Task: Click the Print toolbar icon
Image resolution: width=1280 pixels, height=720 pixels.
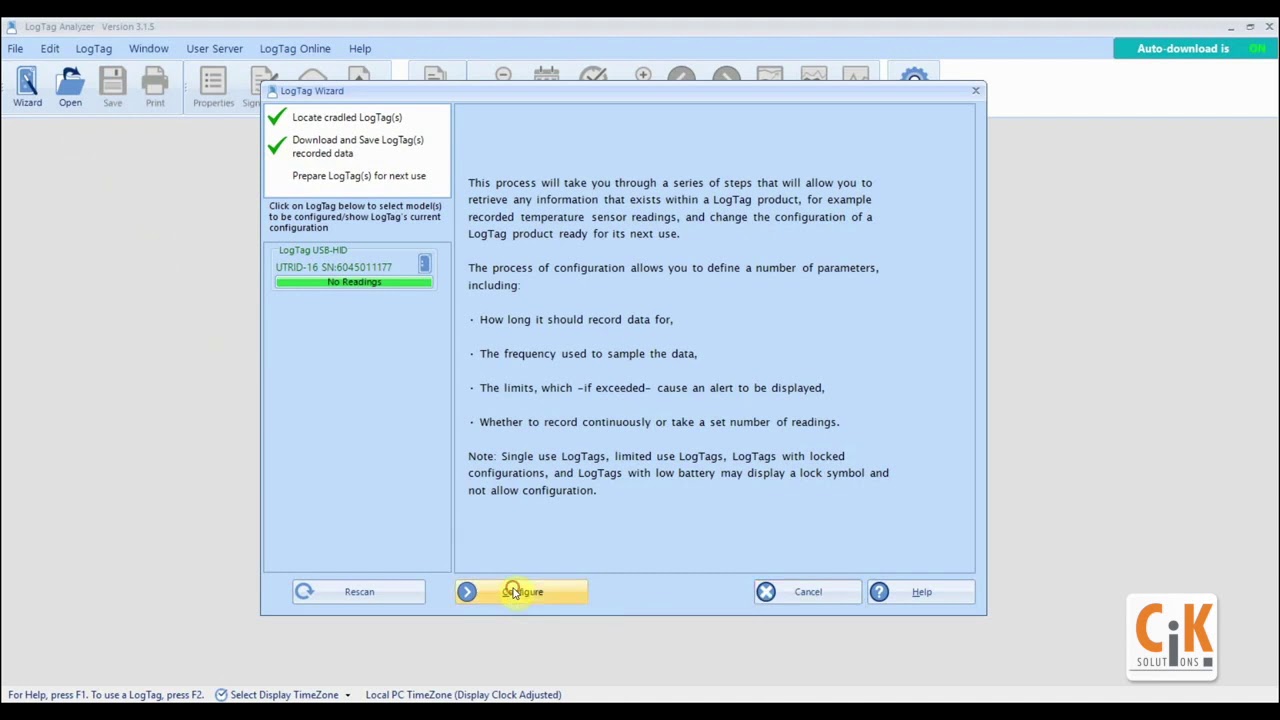Action: coord(155,86)
